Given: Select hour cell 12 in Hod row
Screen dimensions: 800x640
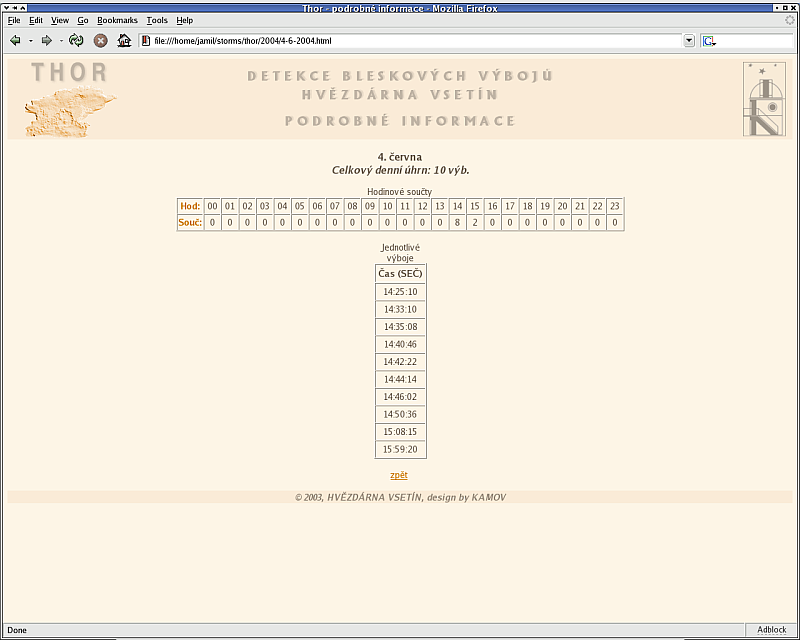Looking at the screenshot, I should coord(422,206).
